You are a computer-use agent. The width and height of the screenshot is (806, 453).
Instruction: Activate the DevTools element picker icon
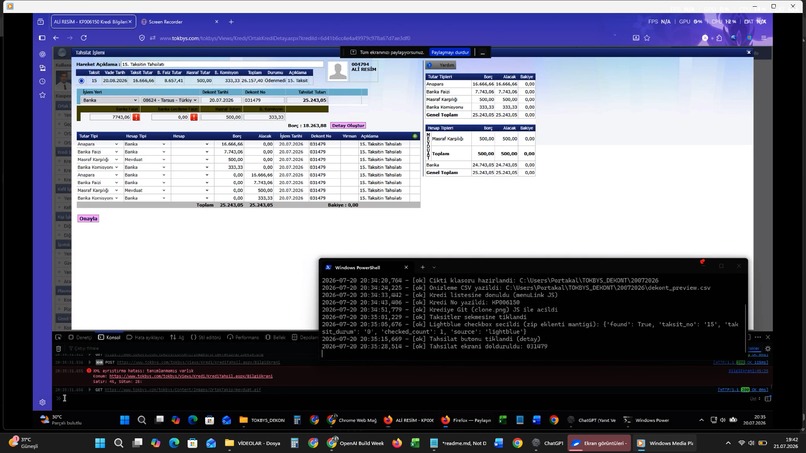[58, 337]
